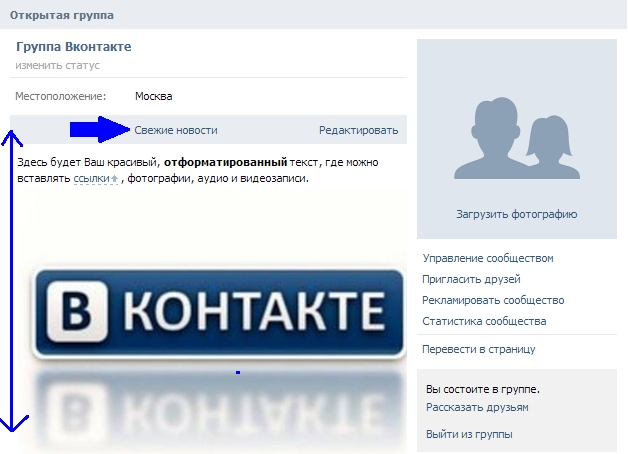Click the bold word 'отформатированный'
Image resolution: width=628 pixels, height=454 pixels.
tap(225, 162)
